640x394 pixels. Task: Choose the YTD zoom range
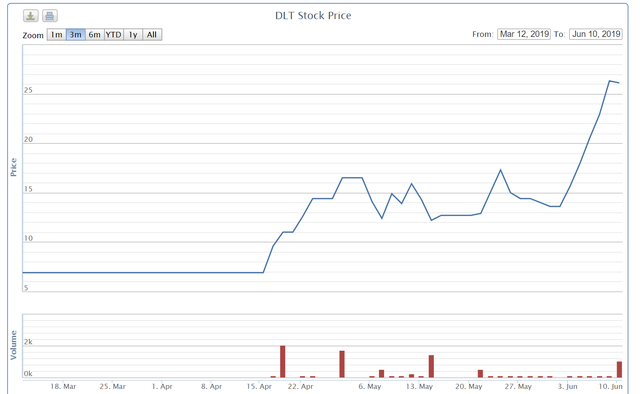(x=113, y=35)
